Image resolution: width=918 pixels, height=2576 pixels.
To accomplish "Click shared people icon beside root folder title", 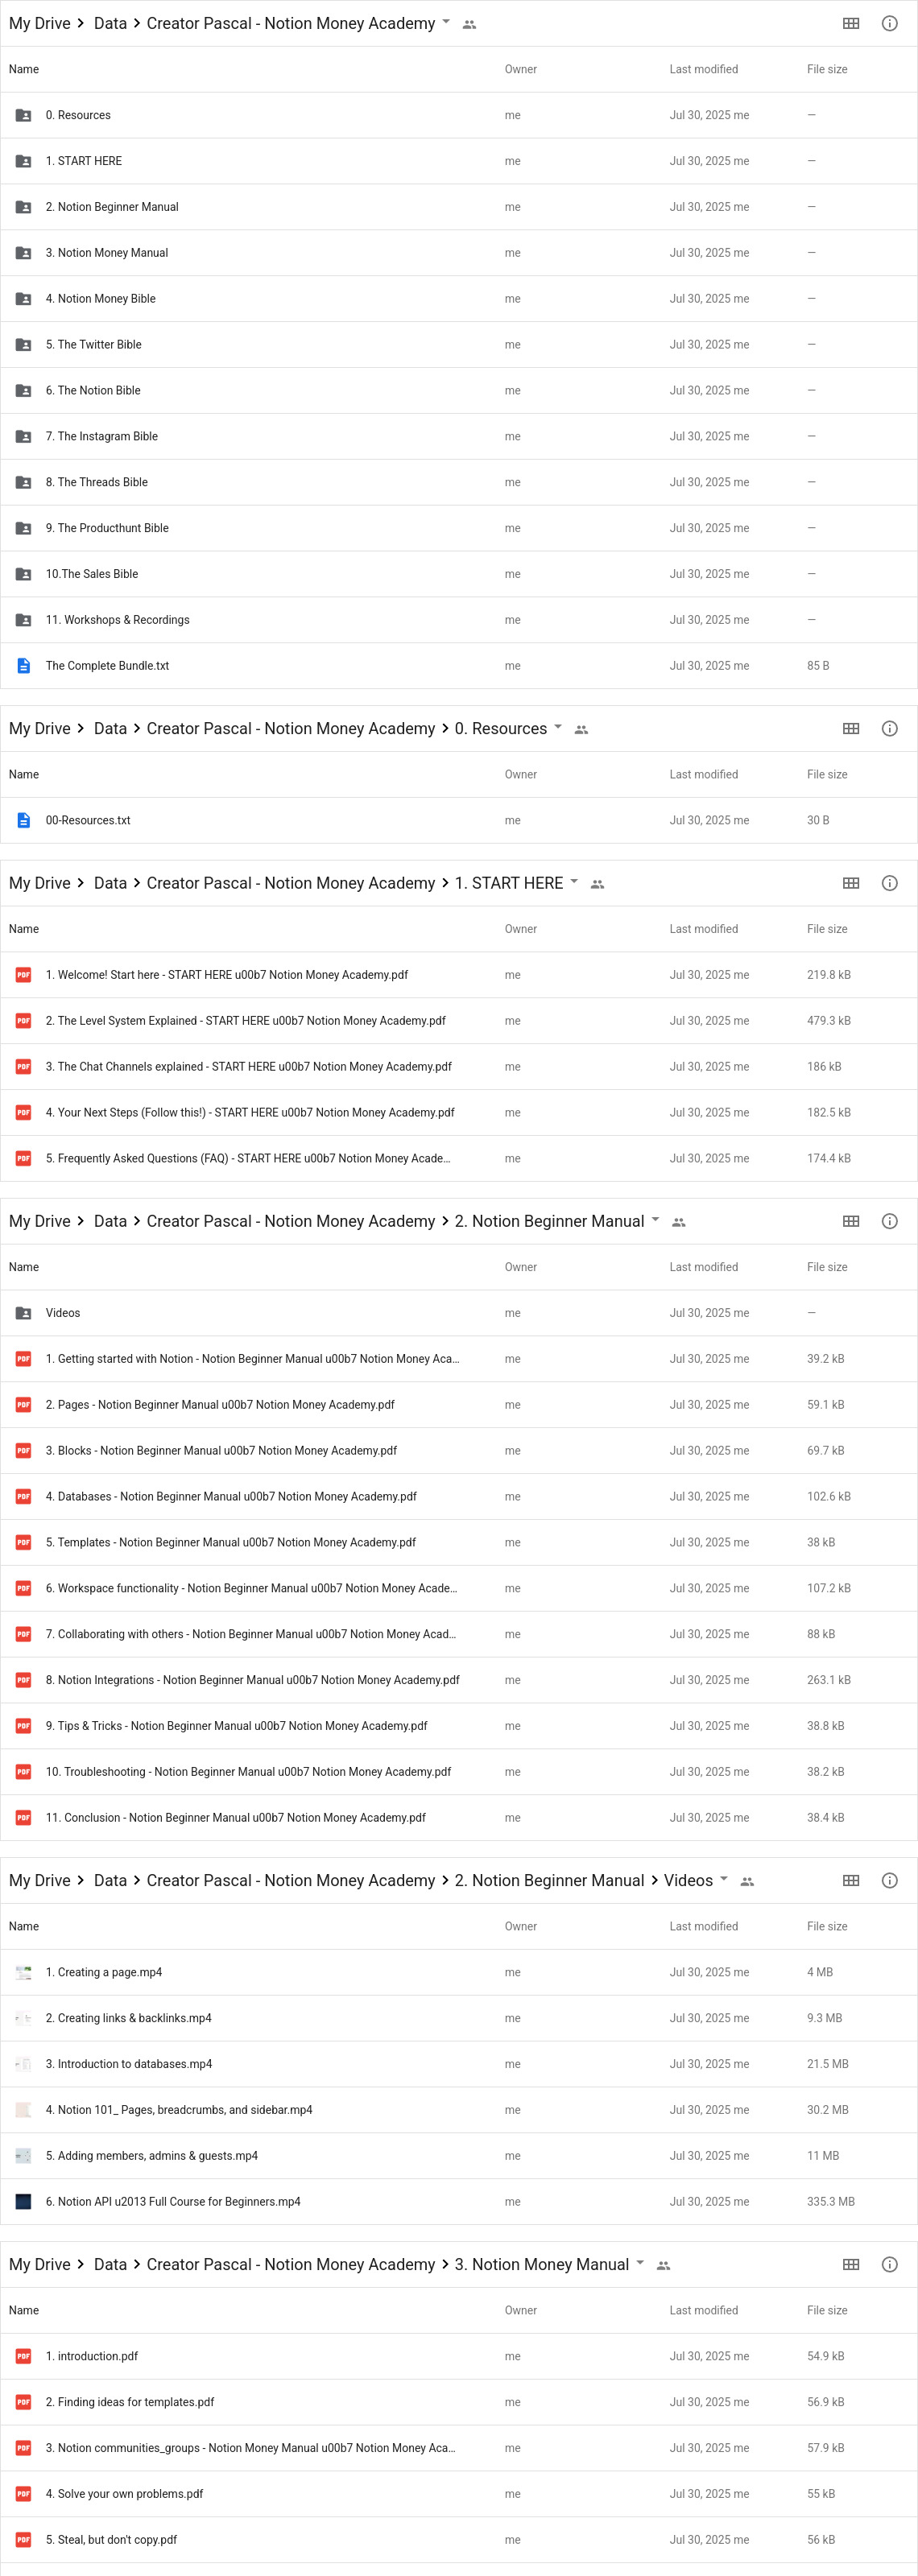I will point(469,25).
